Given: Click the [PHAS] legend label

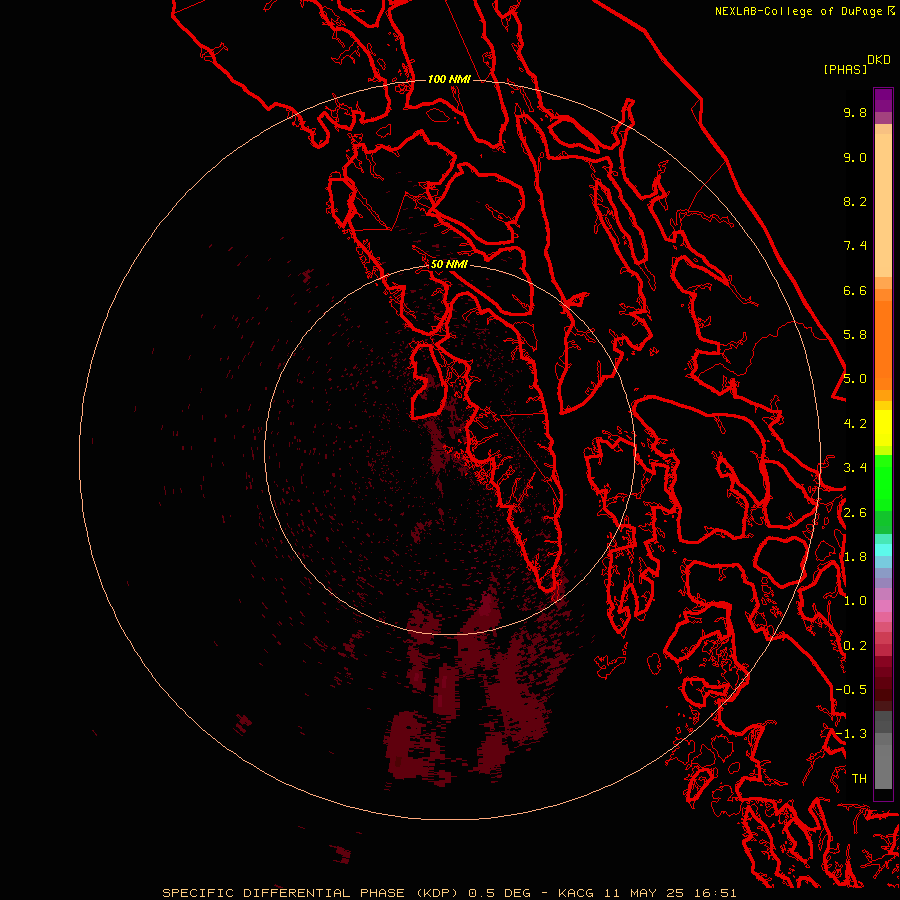Looking at the screenshot, I should 845,69.
